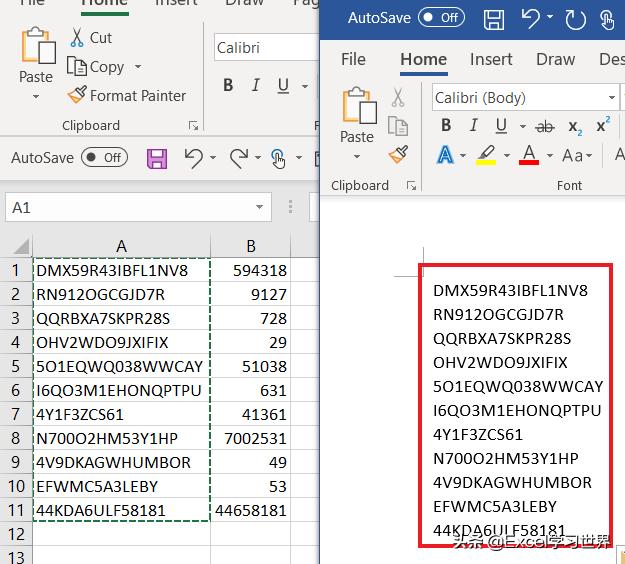Open the Word Home tab
This screenshot has height=564, width=625.
click(423, 59)
